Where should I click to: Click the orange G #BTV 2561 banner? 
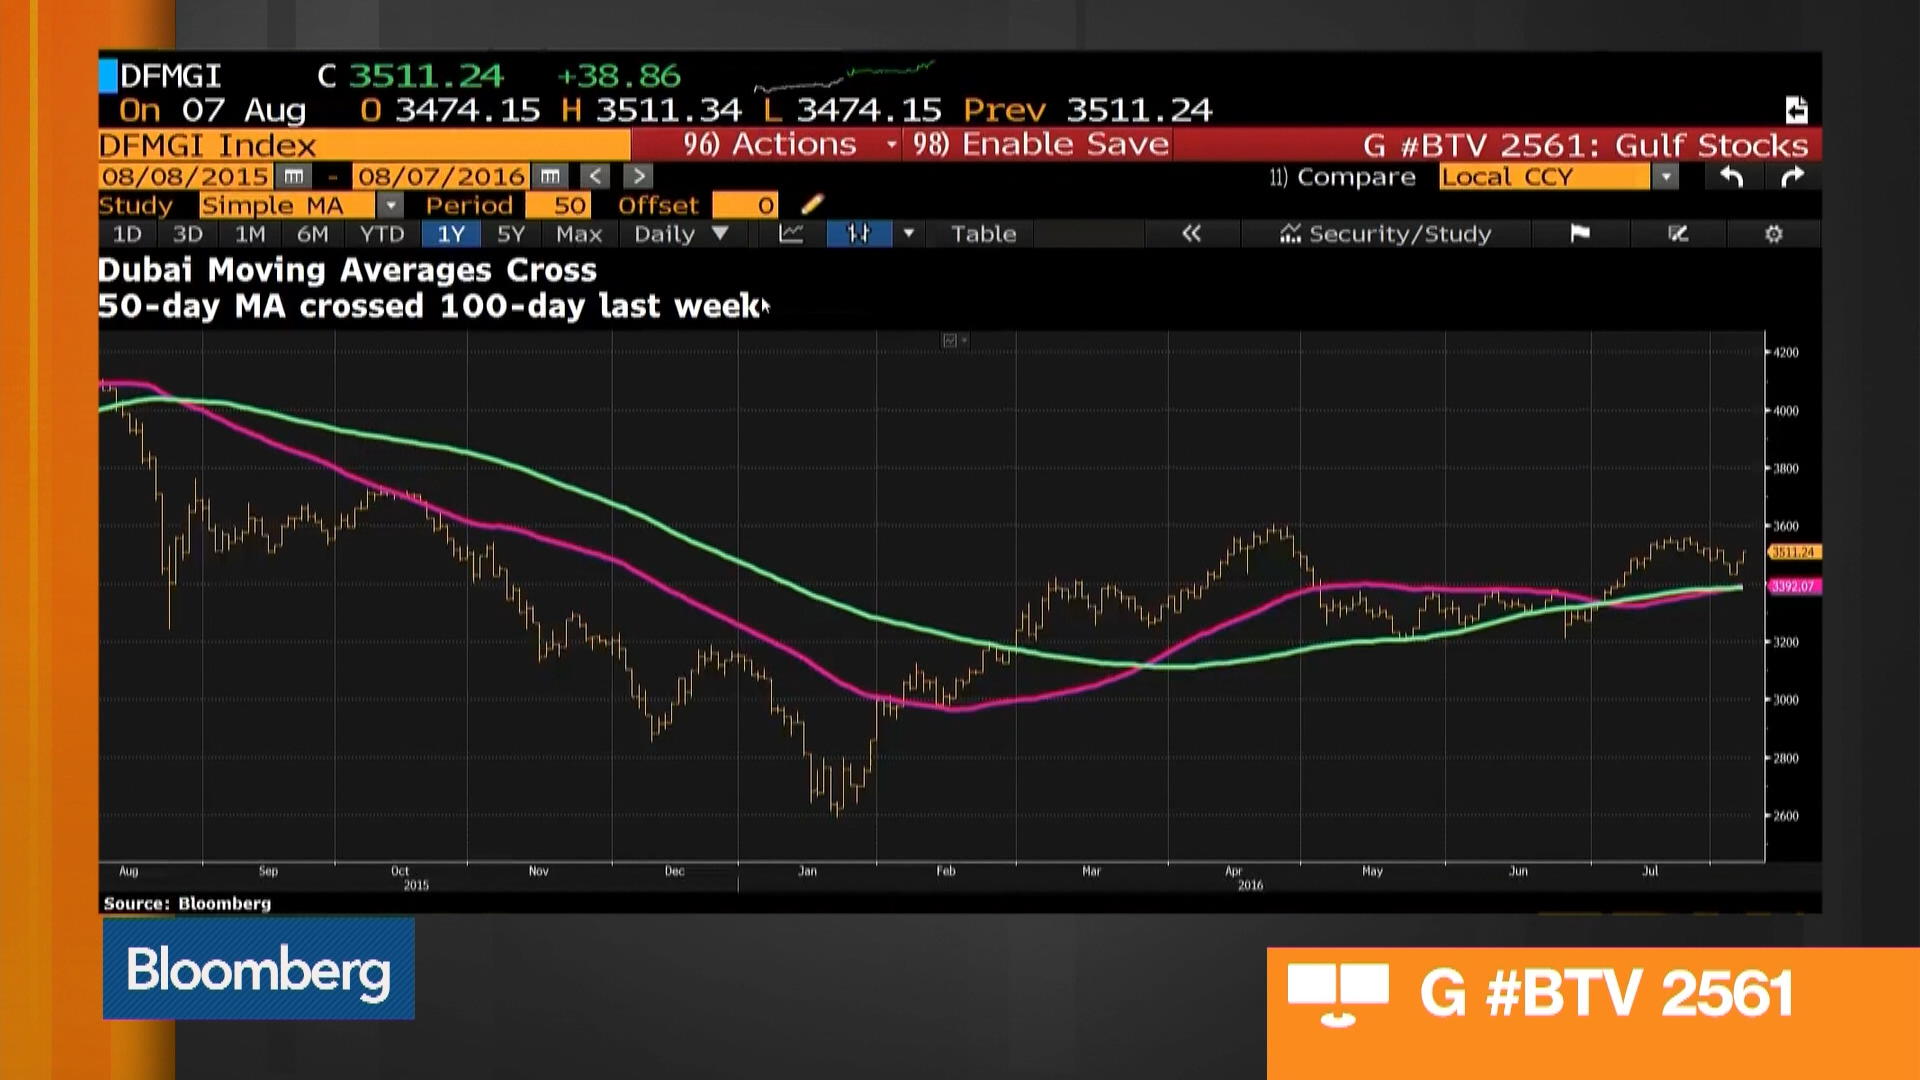click(1593, 1013)
